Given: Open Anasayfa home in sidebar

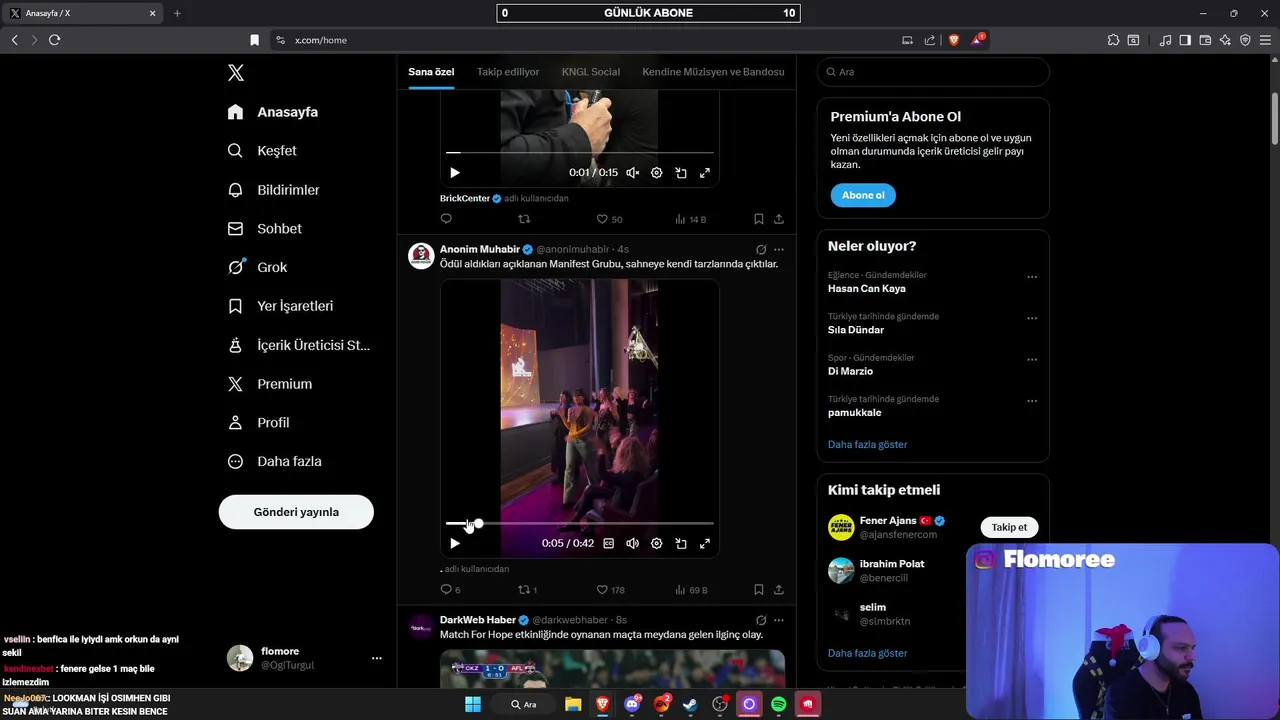Looking at the screenshot, I should pyautogui.click(x=273, y=112).
